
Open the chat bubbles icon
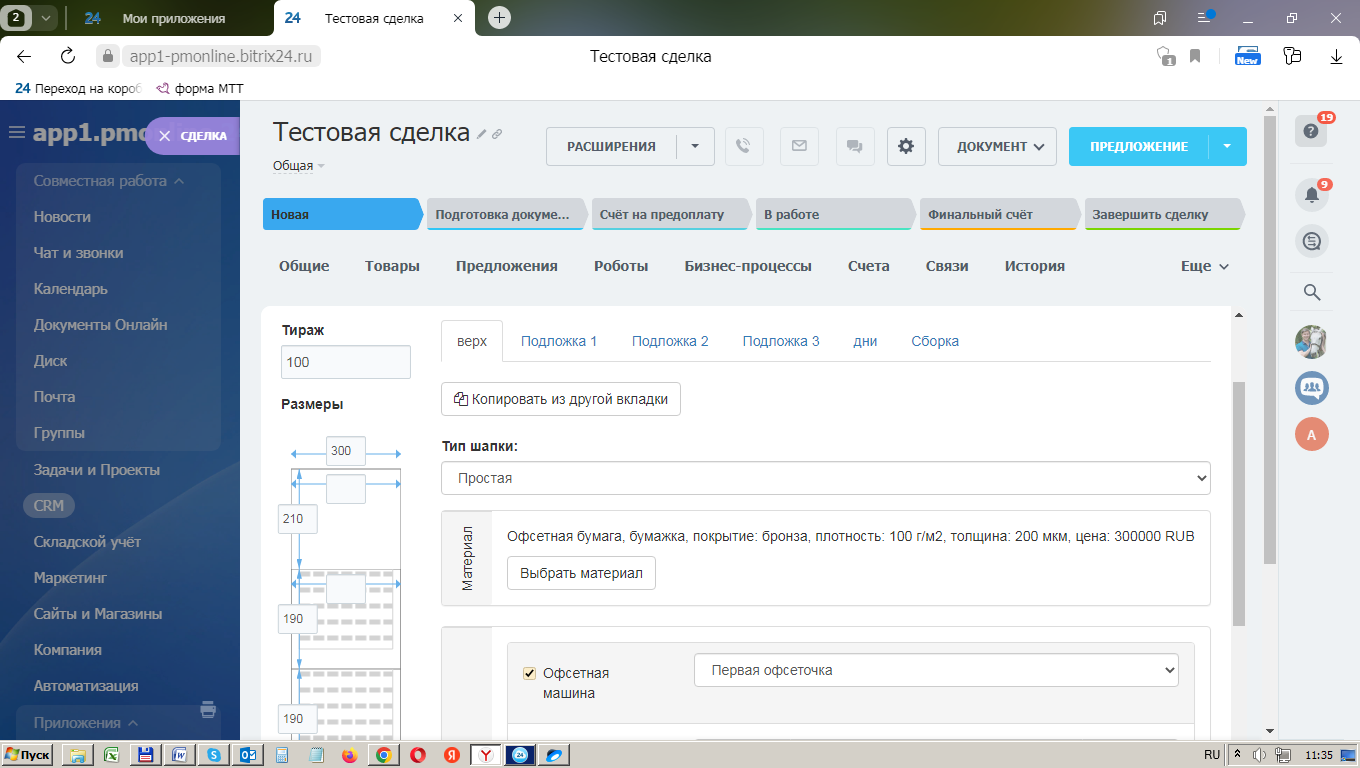tap(854, 146)
